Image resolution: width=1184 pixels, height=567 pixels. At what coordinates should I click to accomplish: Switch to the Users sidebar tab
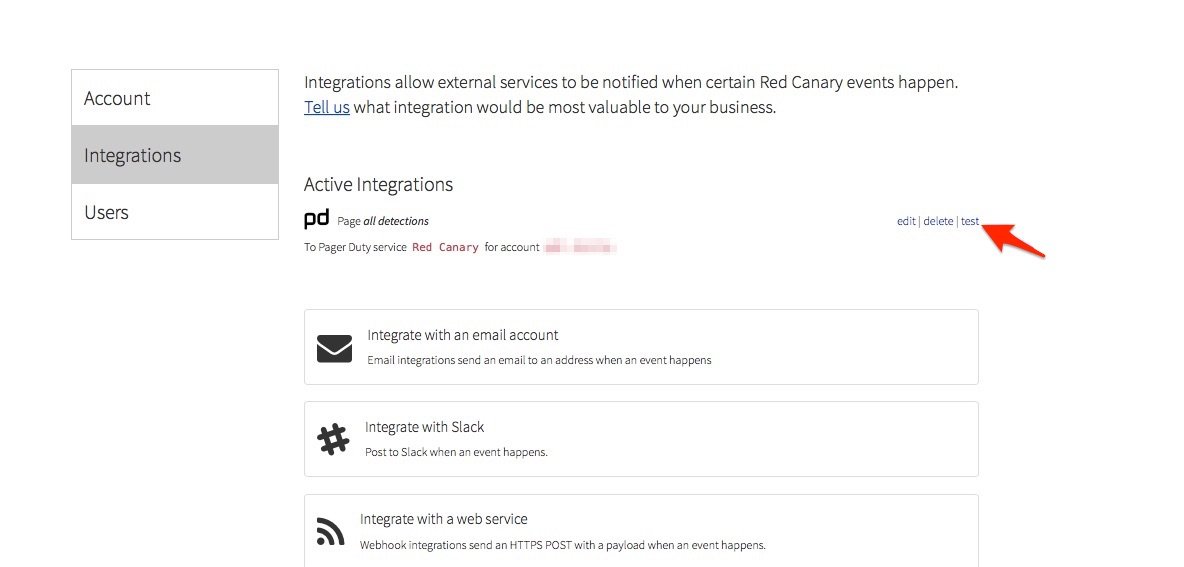[175, 212]
